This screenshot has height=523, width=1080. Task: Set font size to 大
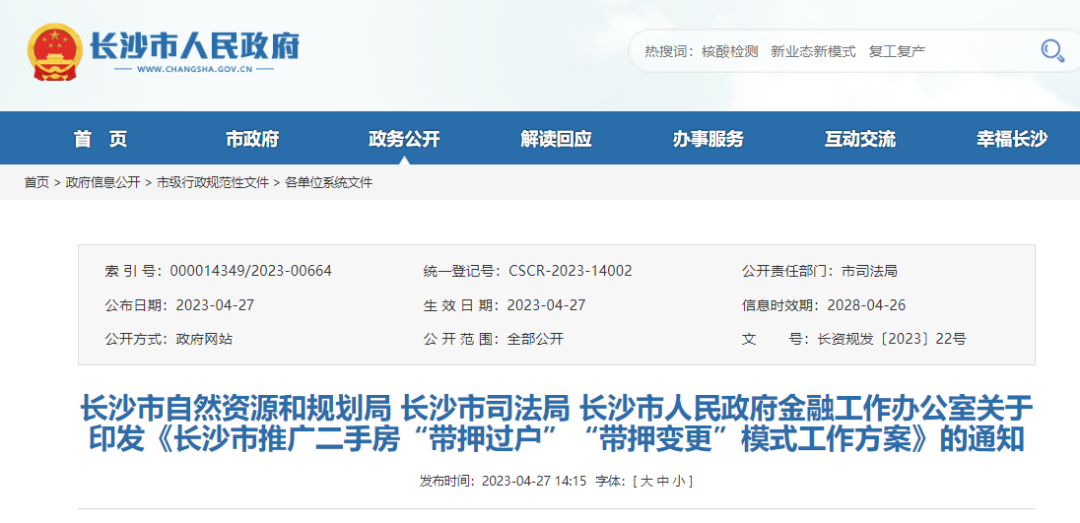[645, 480]
